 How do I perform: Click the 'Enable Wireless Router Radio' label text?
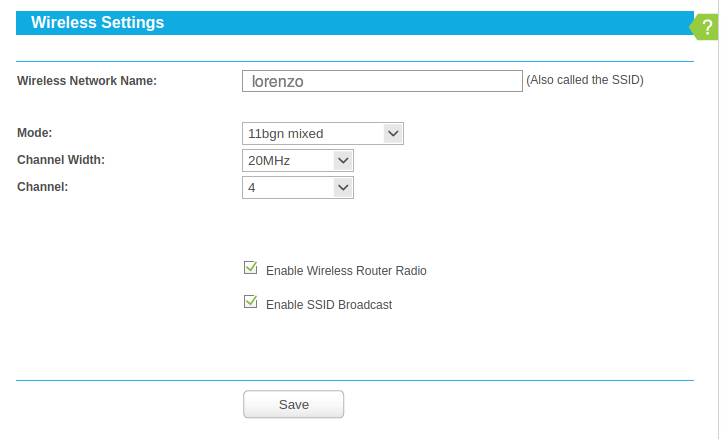pos(346,271)
